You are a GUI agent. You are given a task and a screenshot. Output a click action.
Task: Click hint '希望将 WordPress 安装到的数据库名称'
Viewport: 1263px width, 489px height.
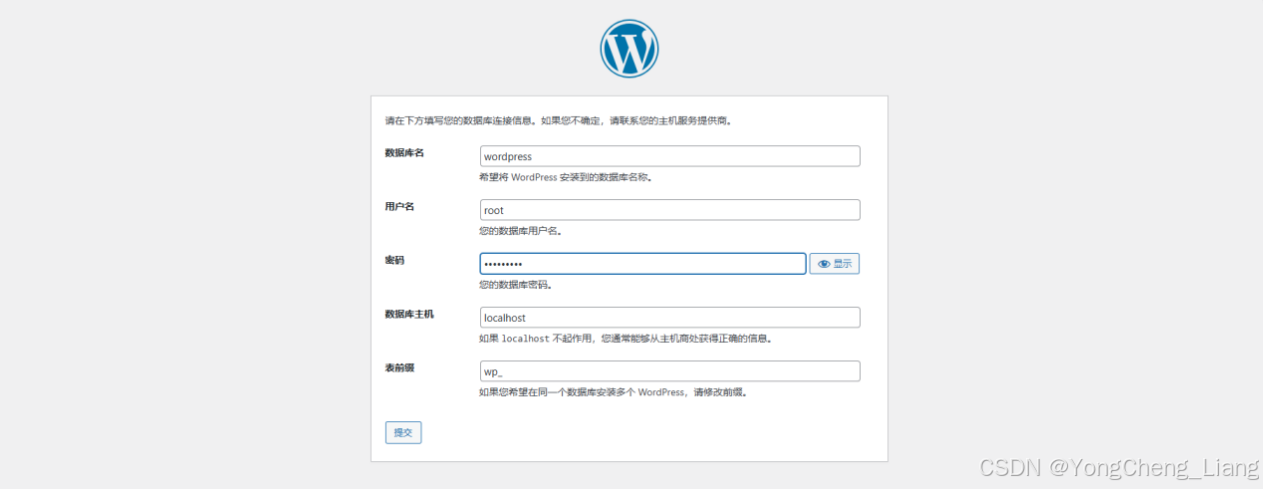click(x=567, y=177)
